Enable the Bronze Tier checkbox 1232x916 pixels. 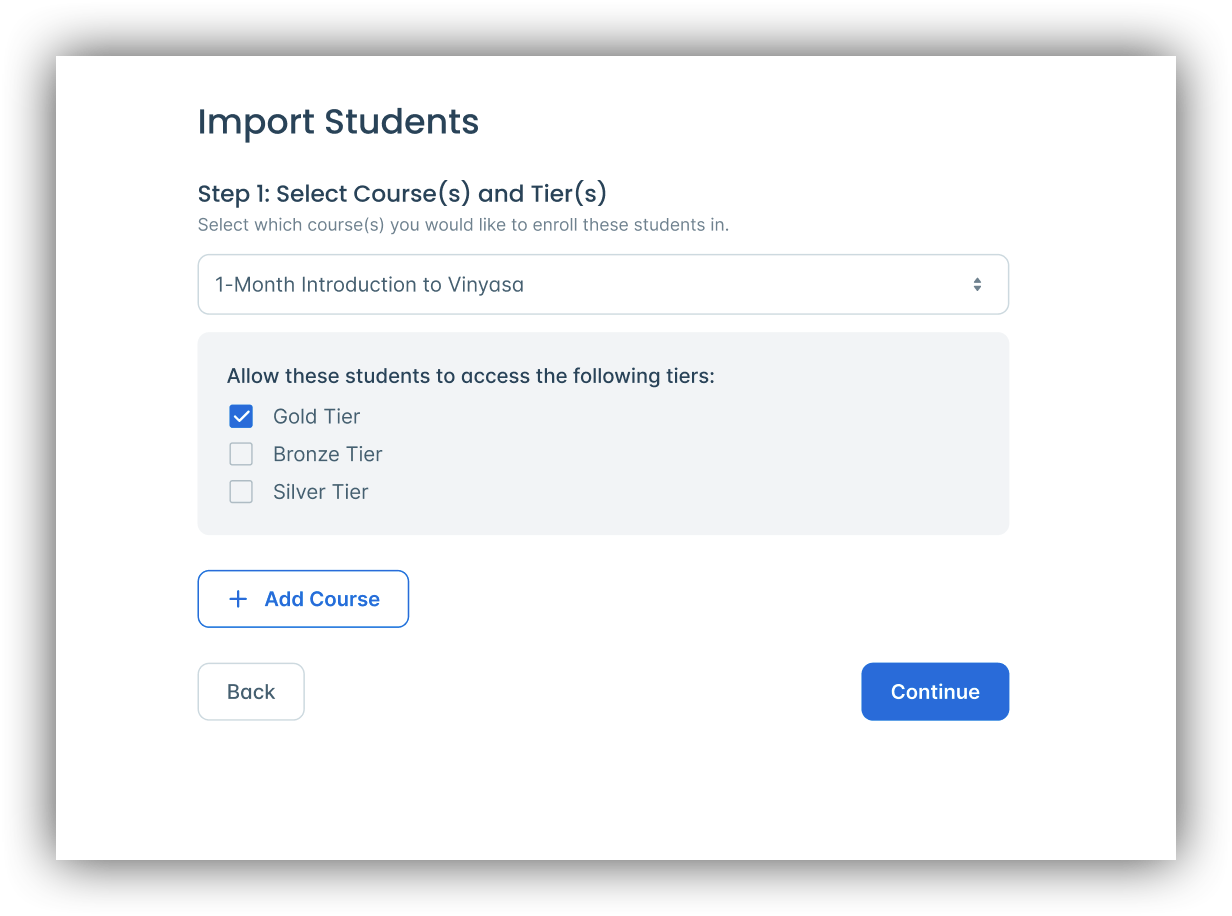pyautogui.click(x=240, y=454)
